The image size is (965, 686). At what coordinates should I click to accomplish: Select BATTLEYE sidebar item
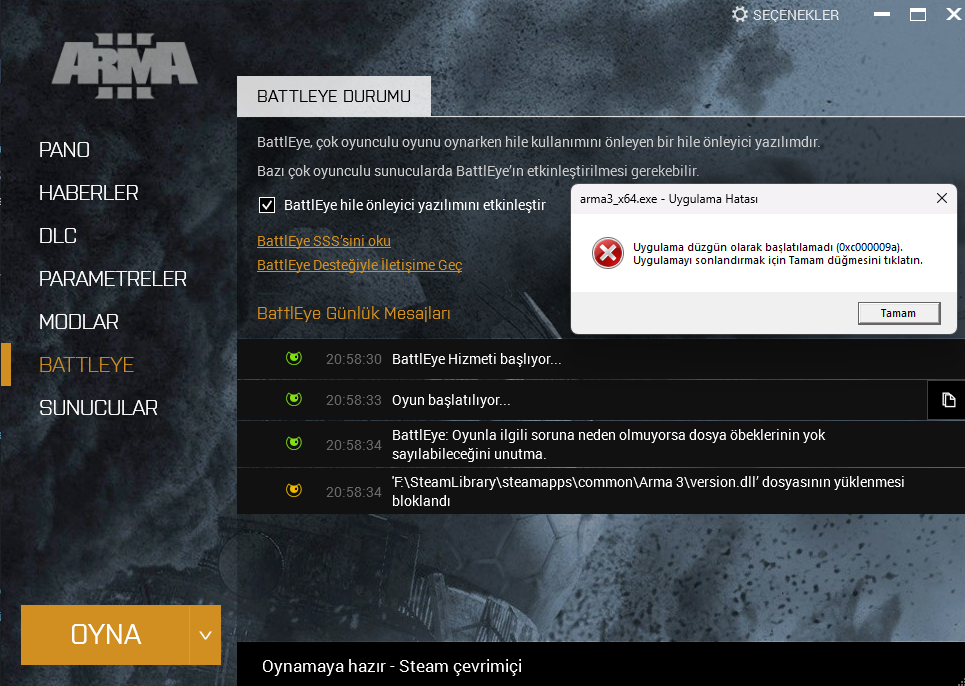pos(86,365)
